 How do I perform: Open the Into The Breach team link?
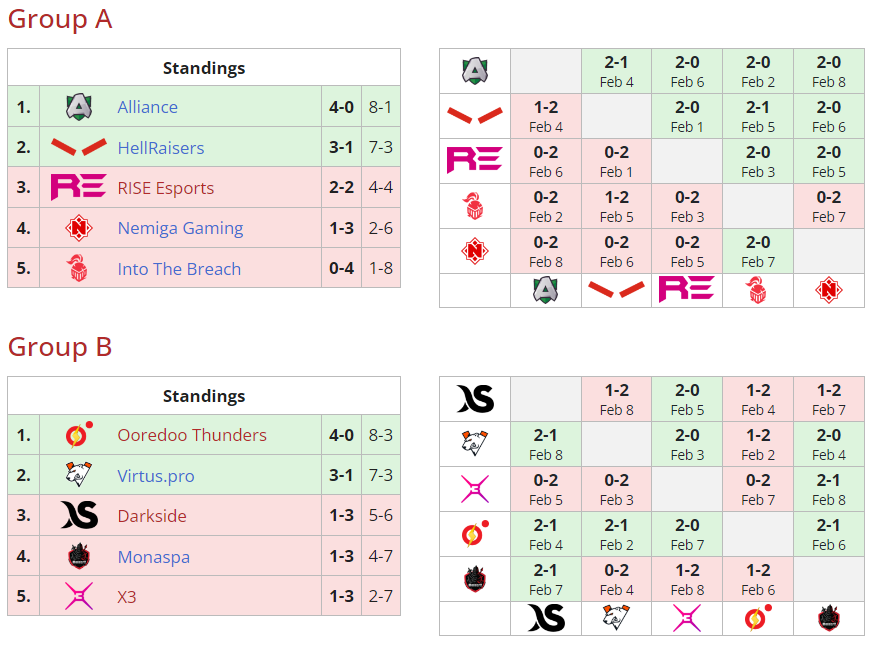pos(179,269)
